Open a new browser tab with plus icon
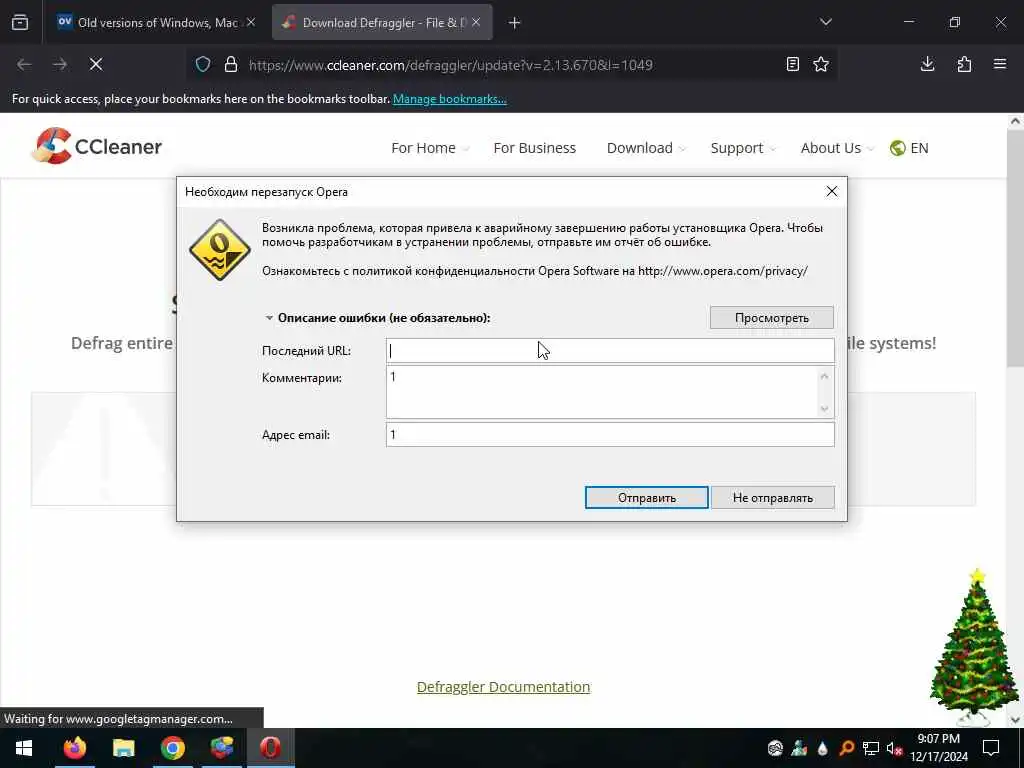The width and height of the screenshot is (1024, 768). (514, 23)
